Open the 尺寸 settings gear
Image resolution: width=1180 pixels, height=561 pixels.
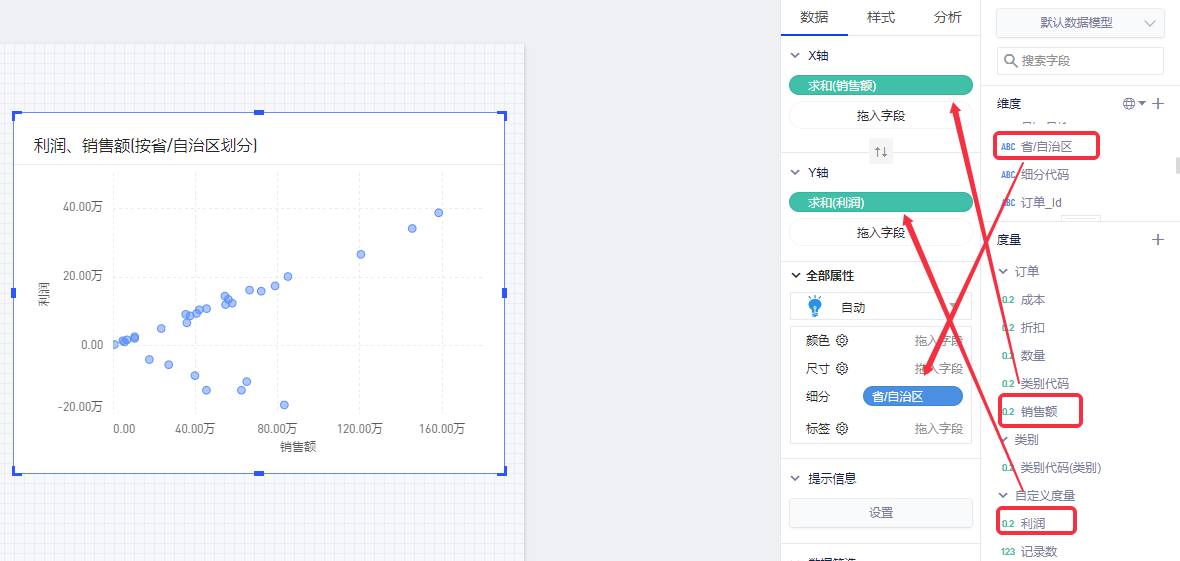[x=842, y=369]
